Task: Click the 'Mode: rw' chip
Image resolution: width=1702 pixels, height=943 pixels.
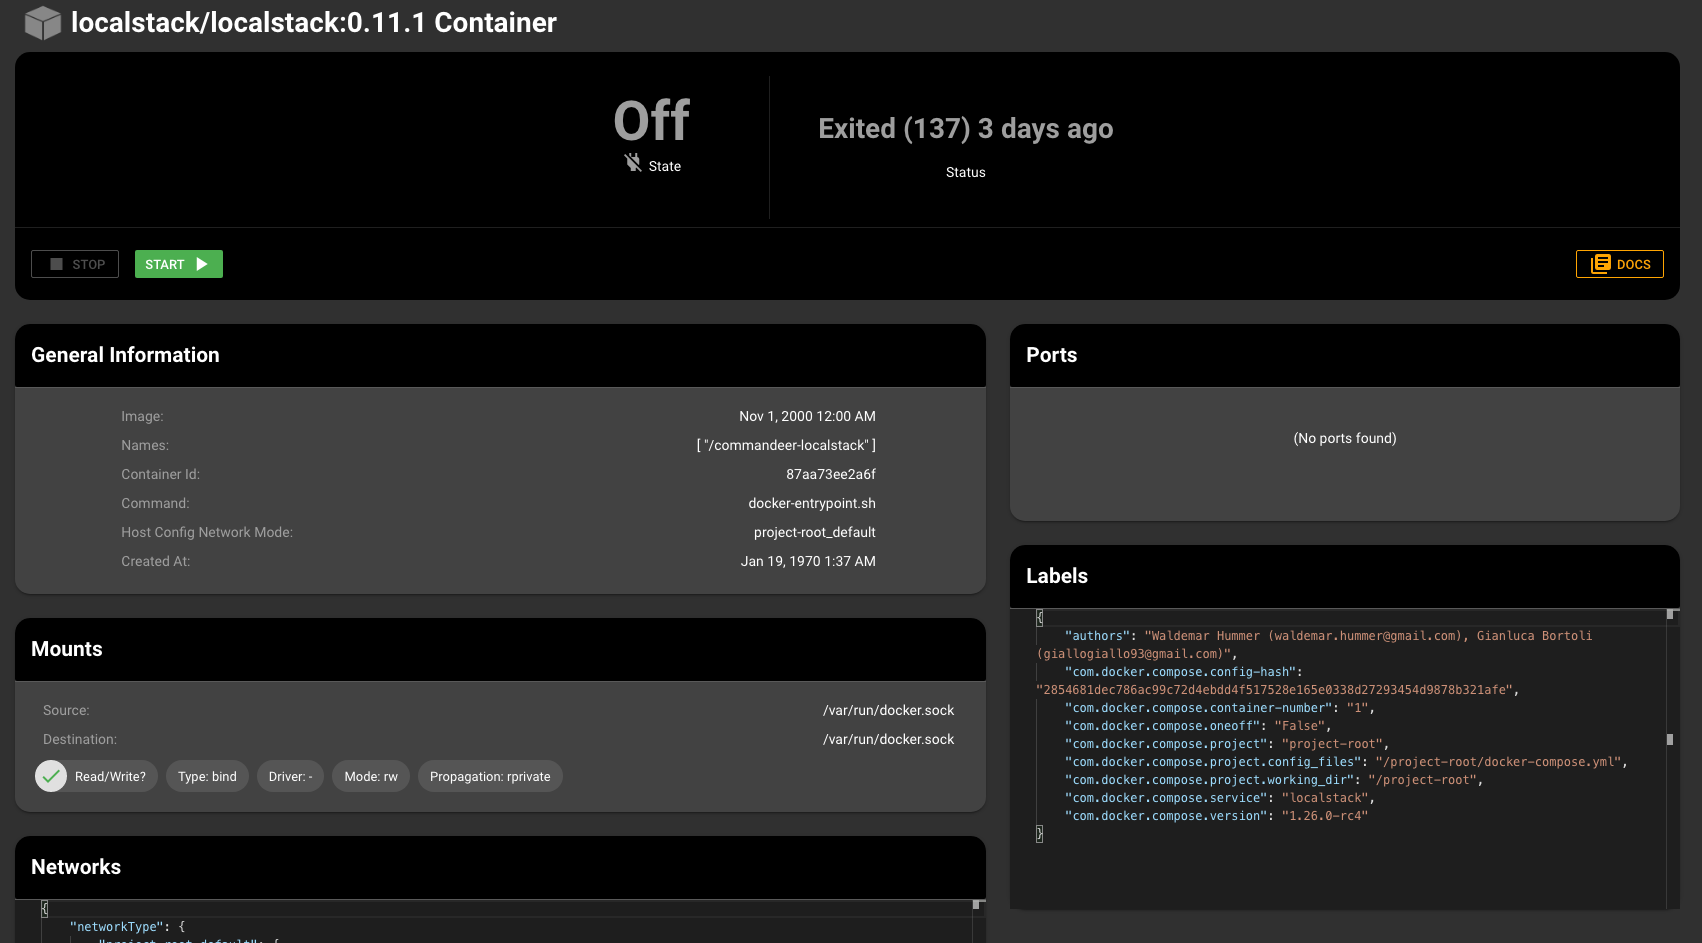Action: click(x=371, y=776)
